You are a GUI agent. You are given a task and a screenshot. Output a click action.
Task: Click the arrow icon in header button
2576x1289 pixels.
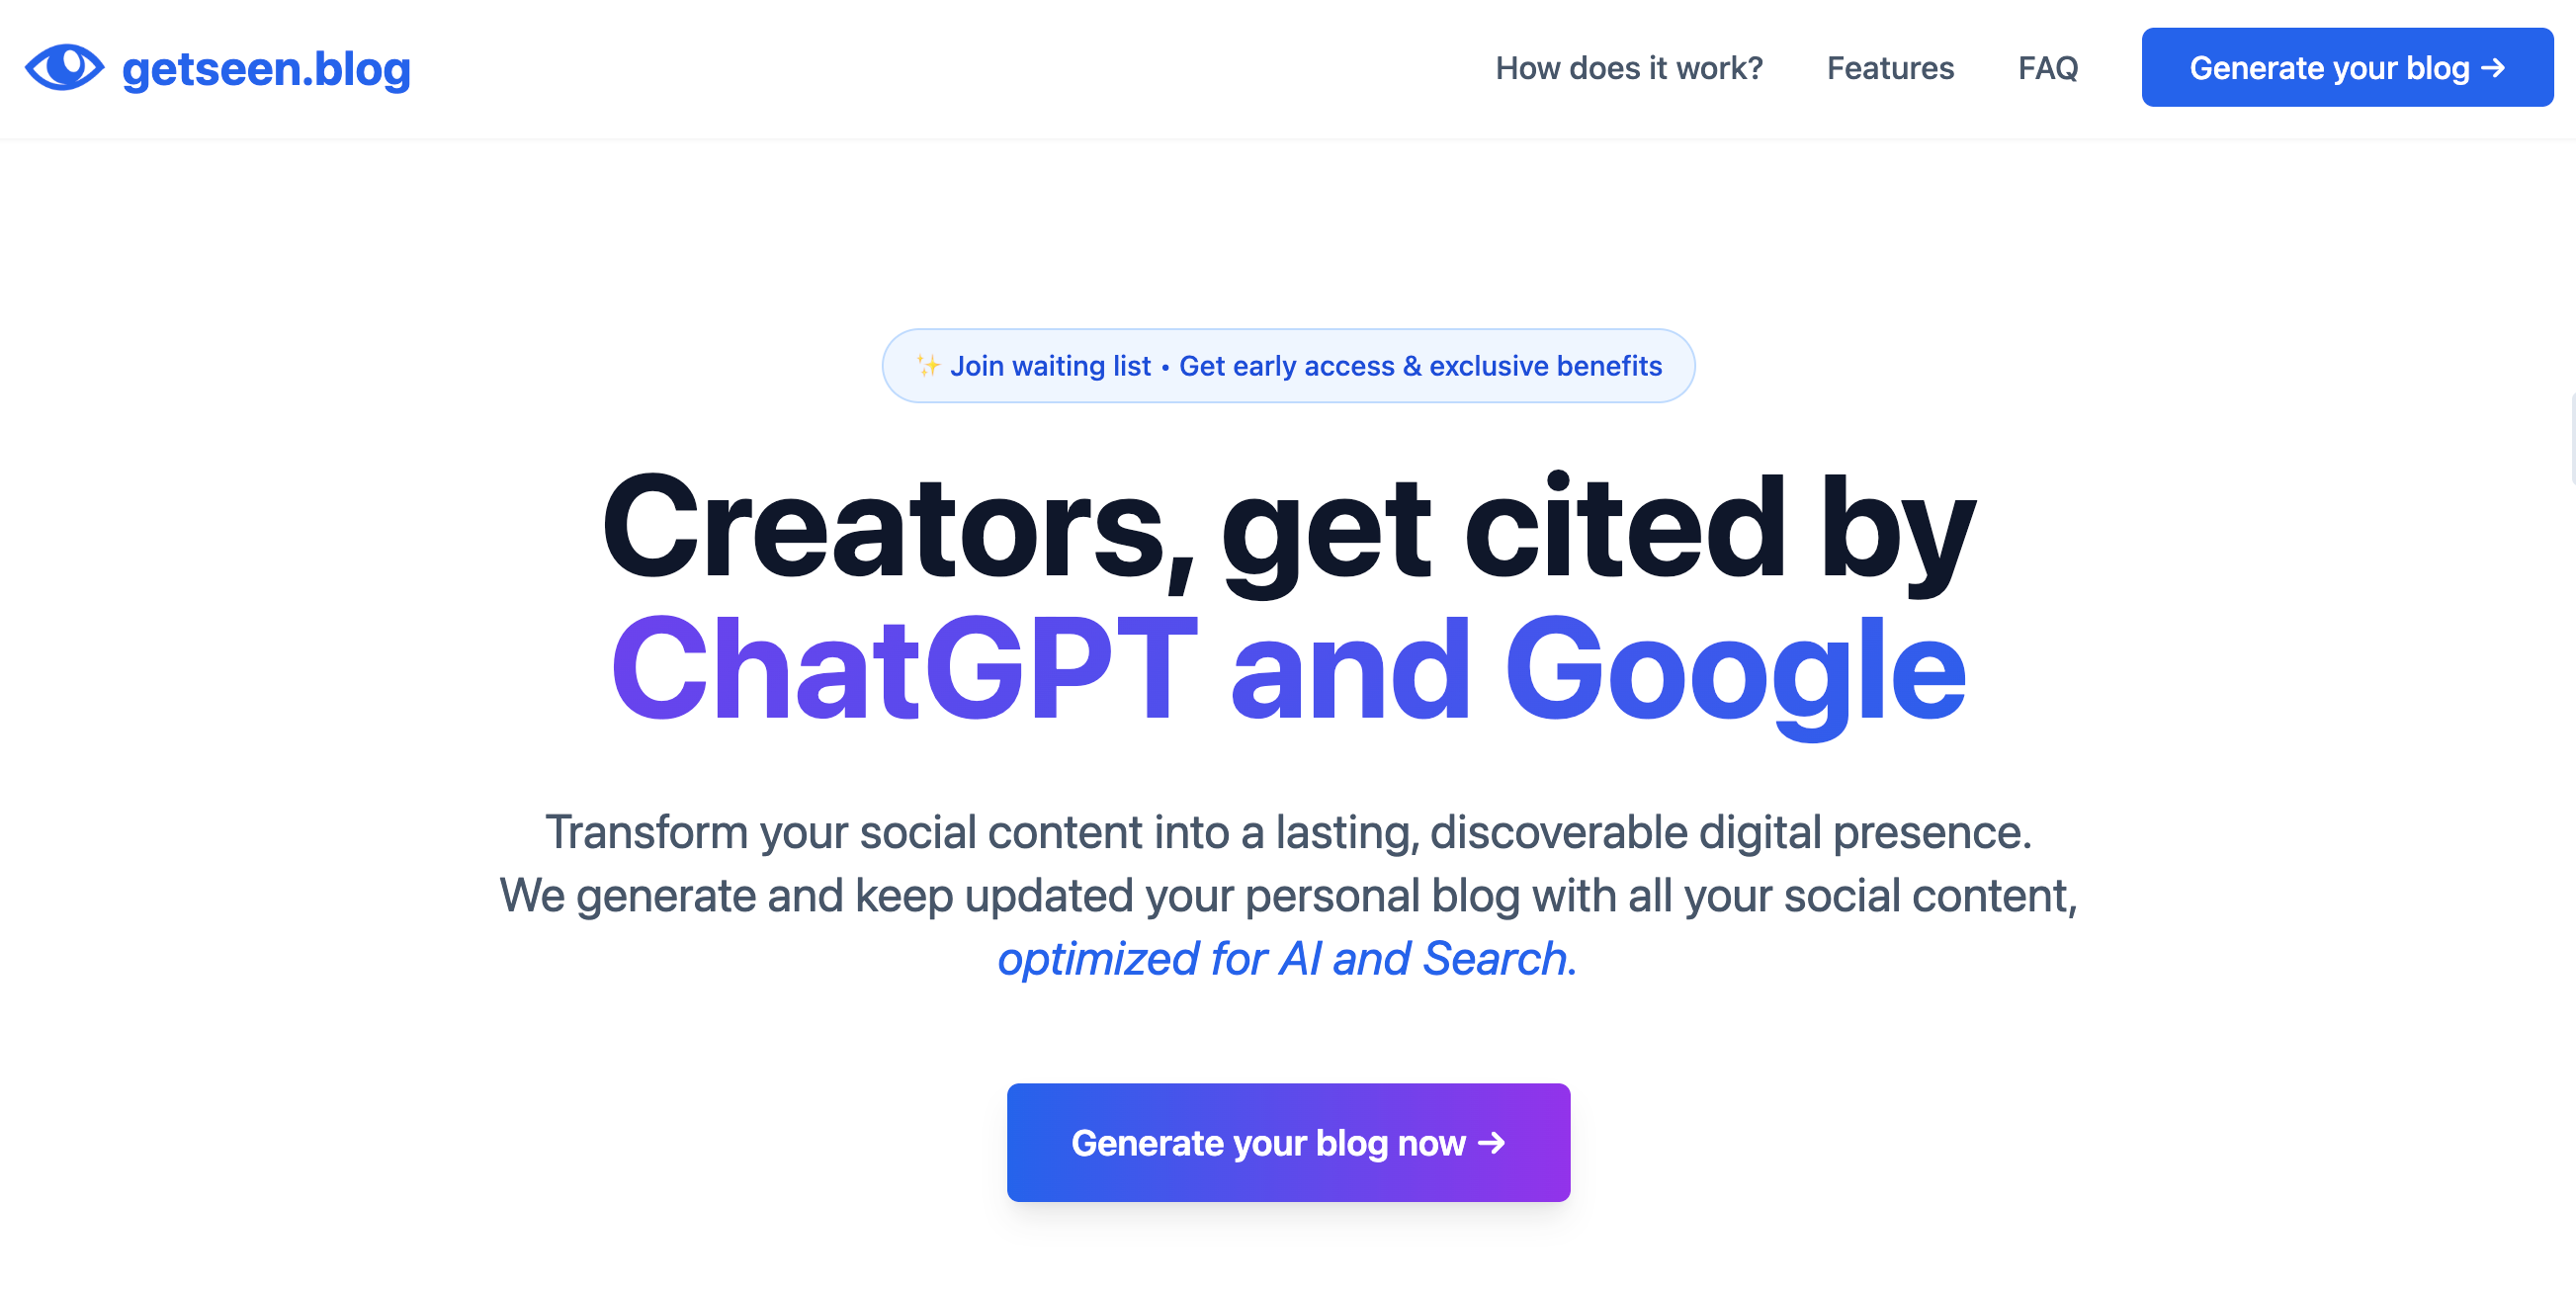(x=2494, y=67)
